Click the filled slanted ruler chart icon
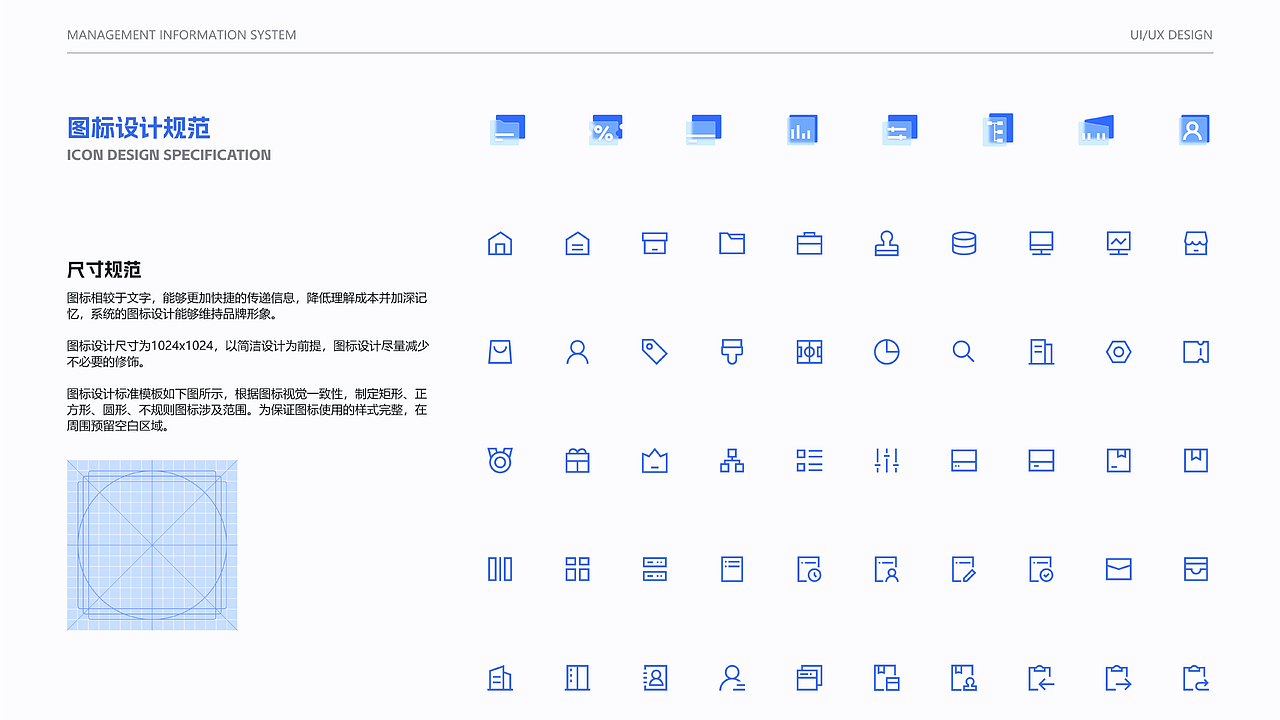 click(x=1096, y=130)
